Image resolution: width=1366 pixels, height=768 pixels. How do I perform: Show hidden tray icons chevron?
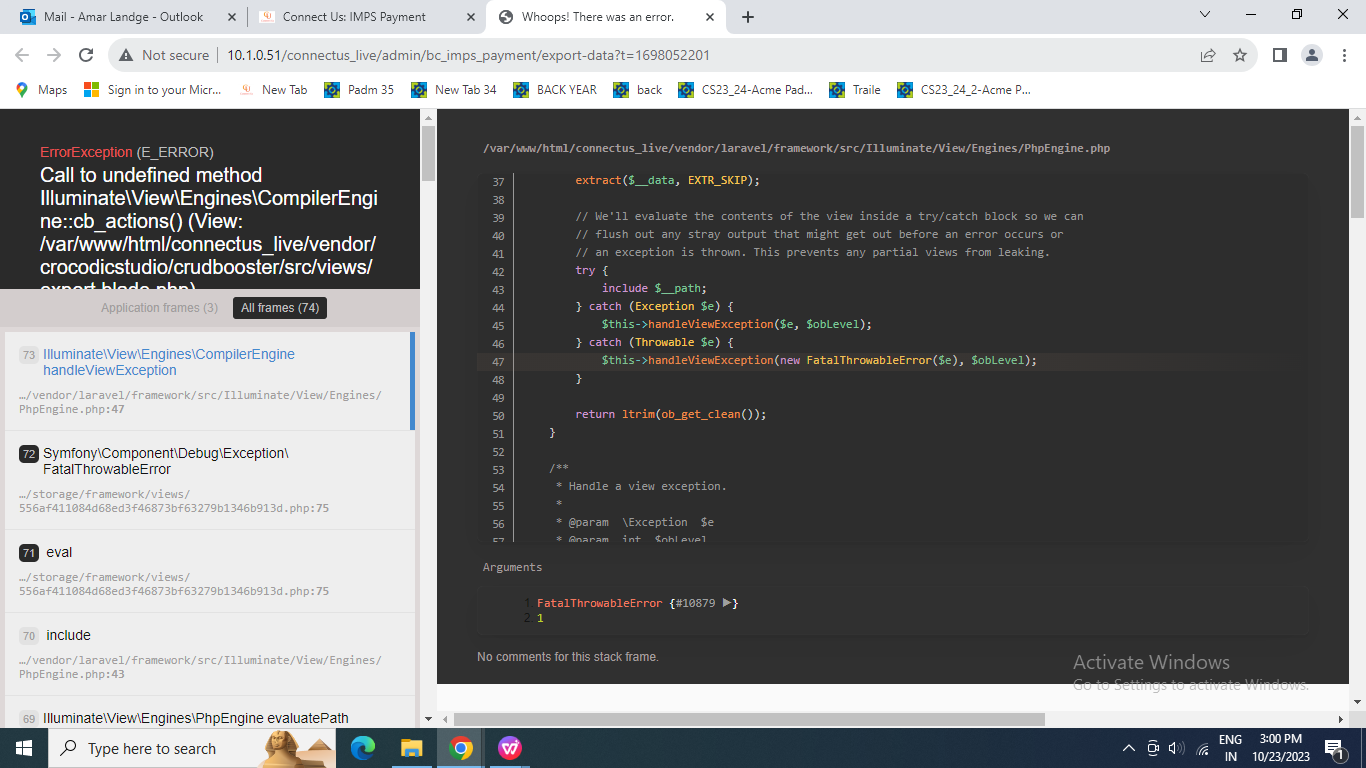point(1129,748)
